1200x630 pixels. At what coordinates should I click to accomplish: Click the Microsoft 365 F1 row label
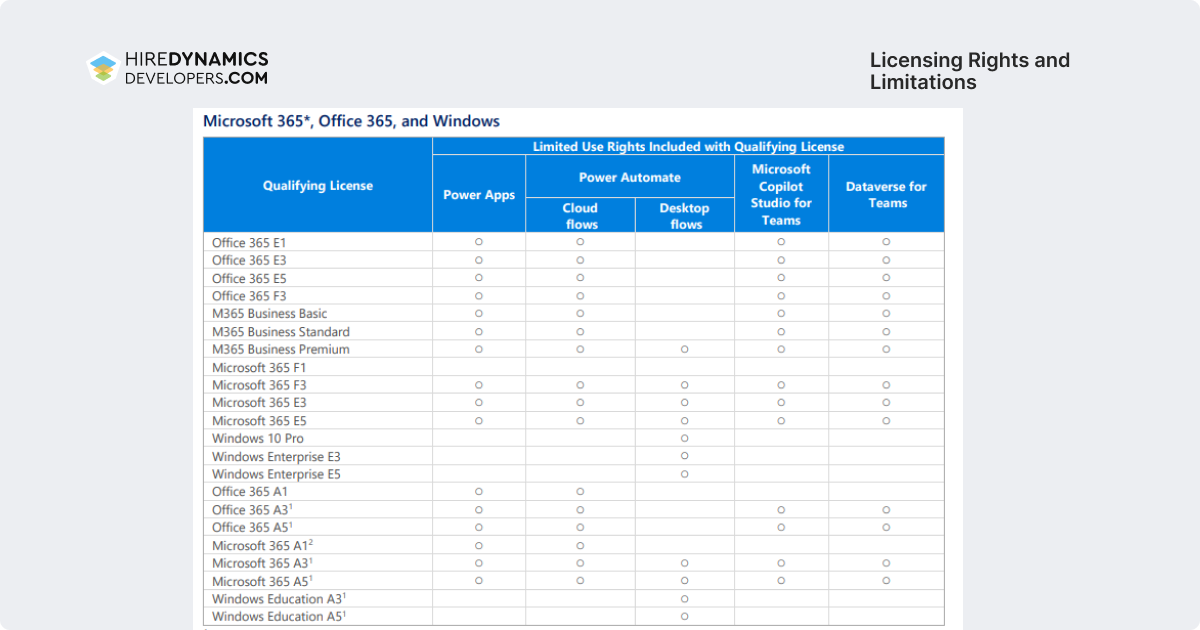[x=259, y=368]
